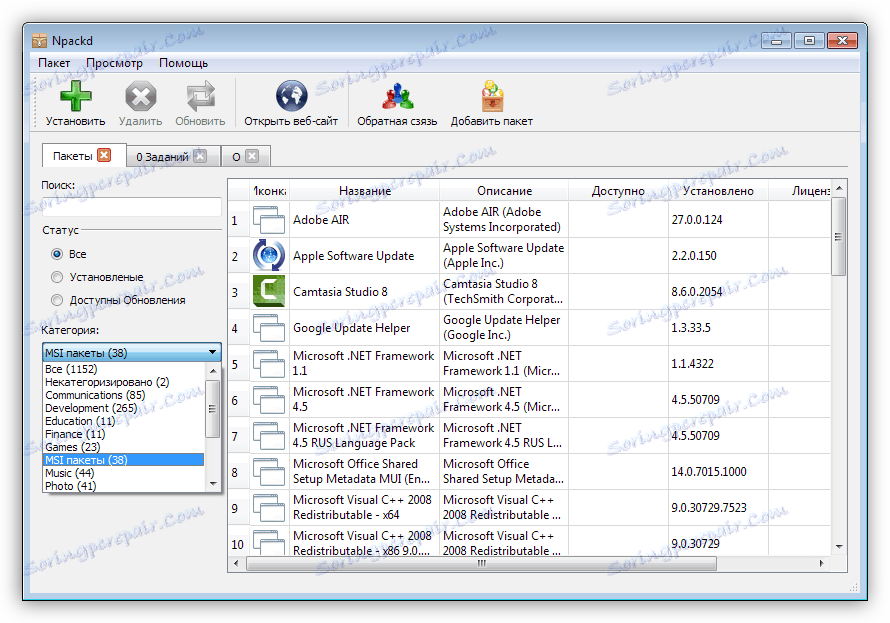
Task: Choose Finance (11) category
Action: pos(124,434)
